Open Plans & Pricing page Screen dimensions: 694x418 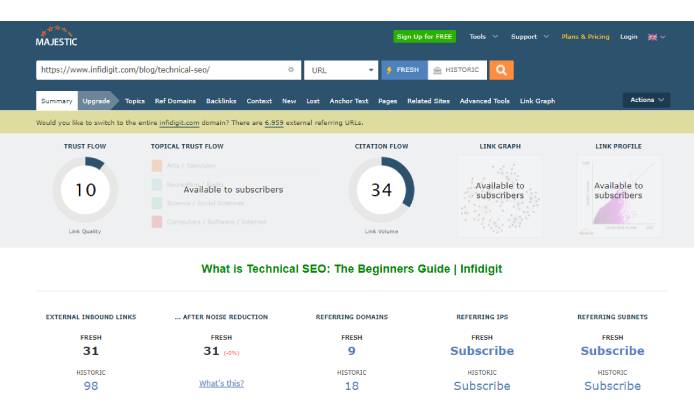tap(585, 37)
